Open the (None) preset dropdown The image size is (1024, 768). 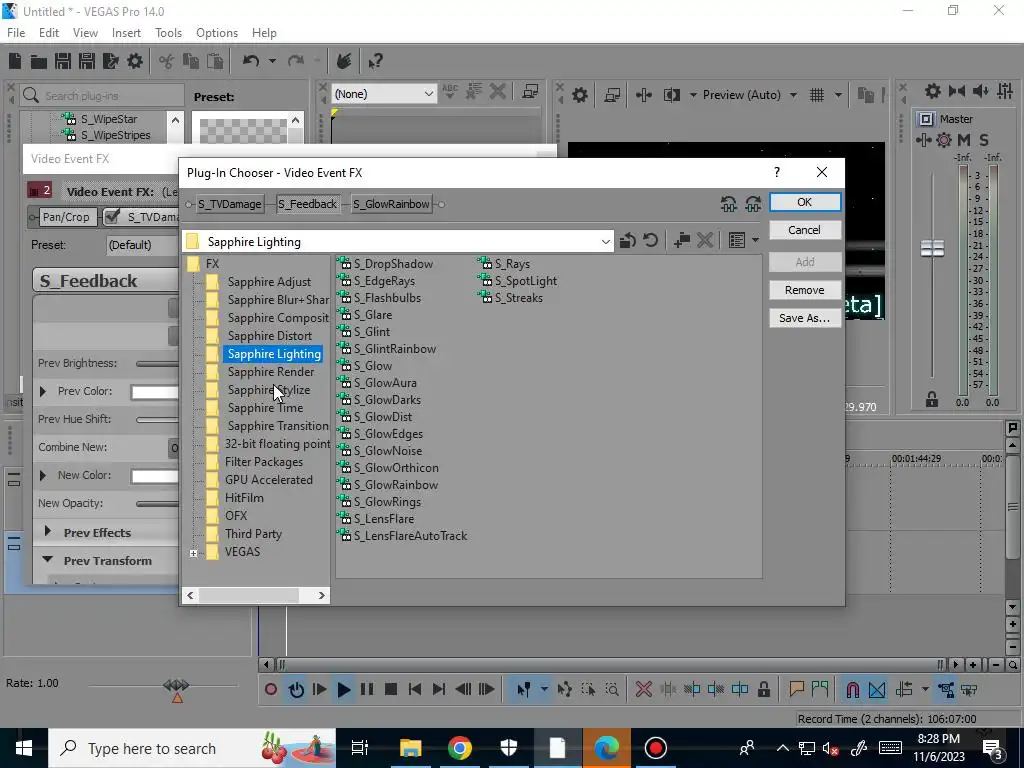coord(428,94)
